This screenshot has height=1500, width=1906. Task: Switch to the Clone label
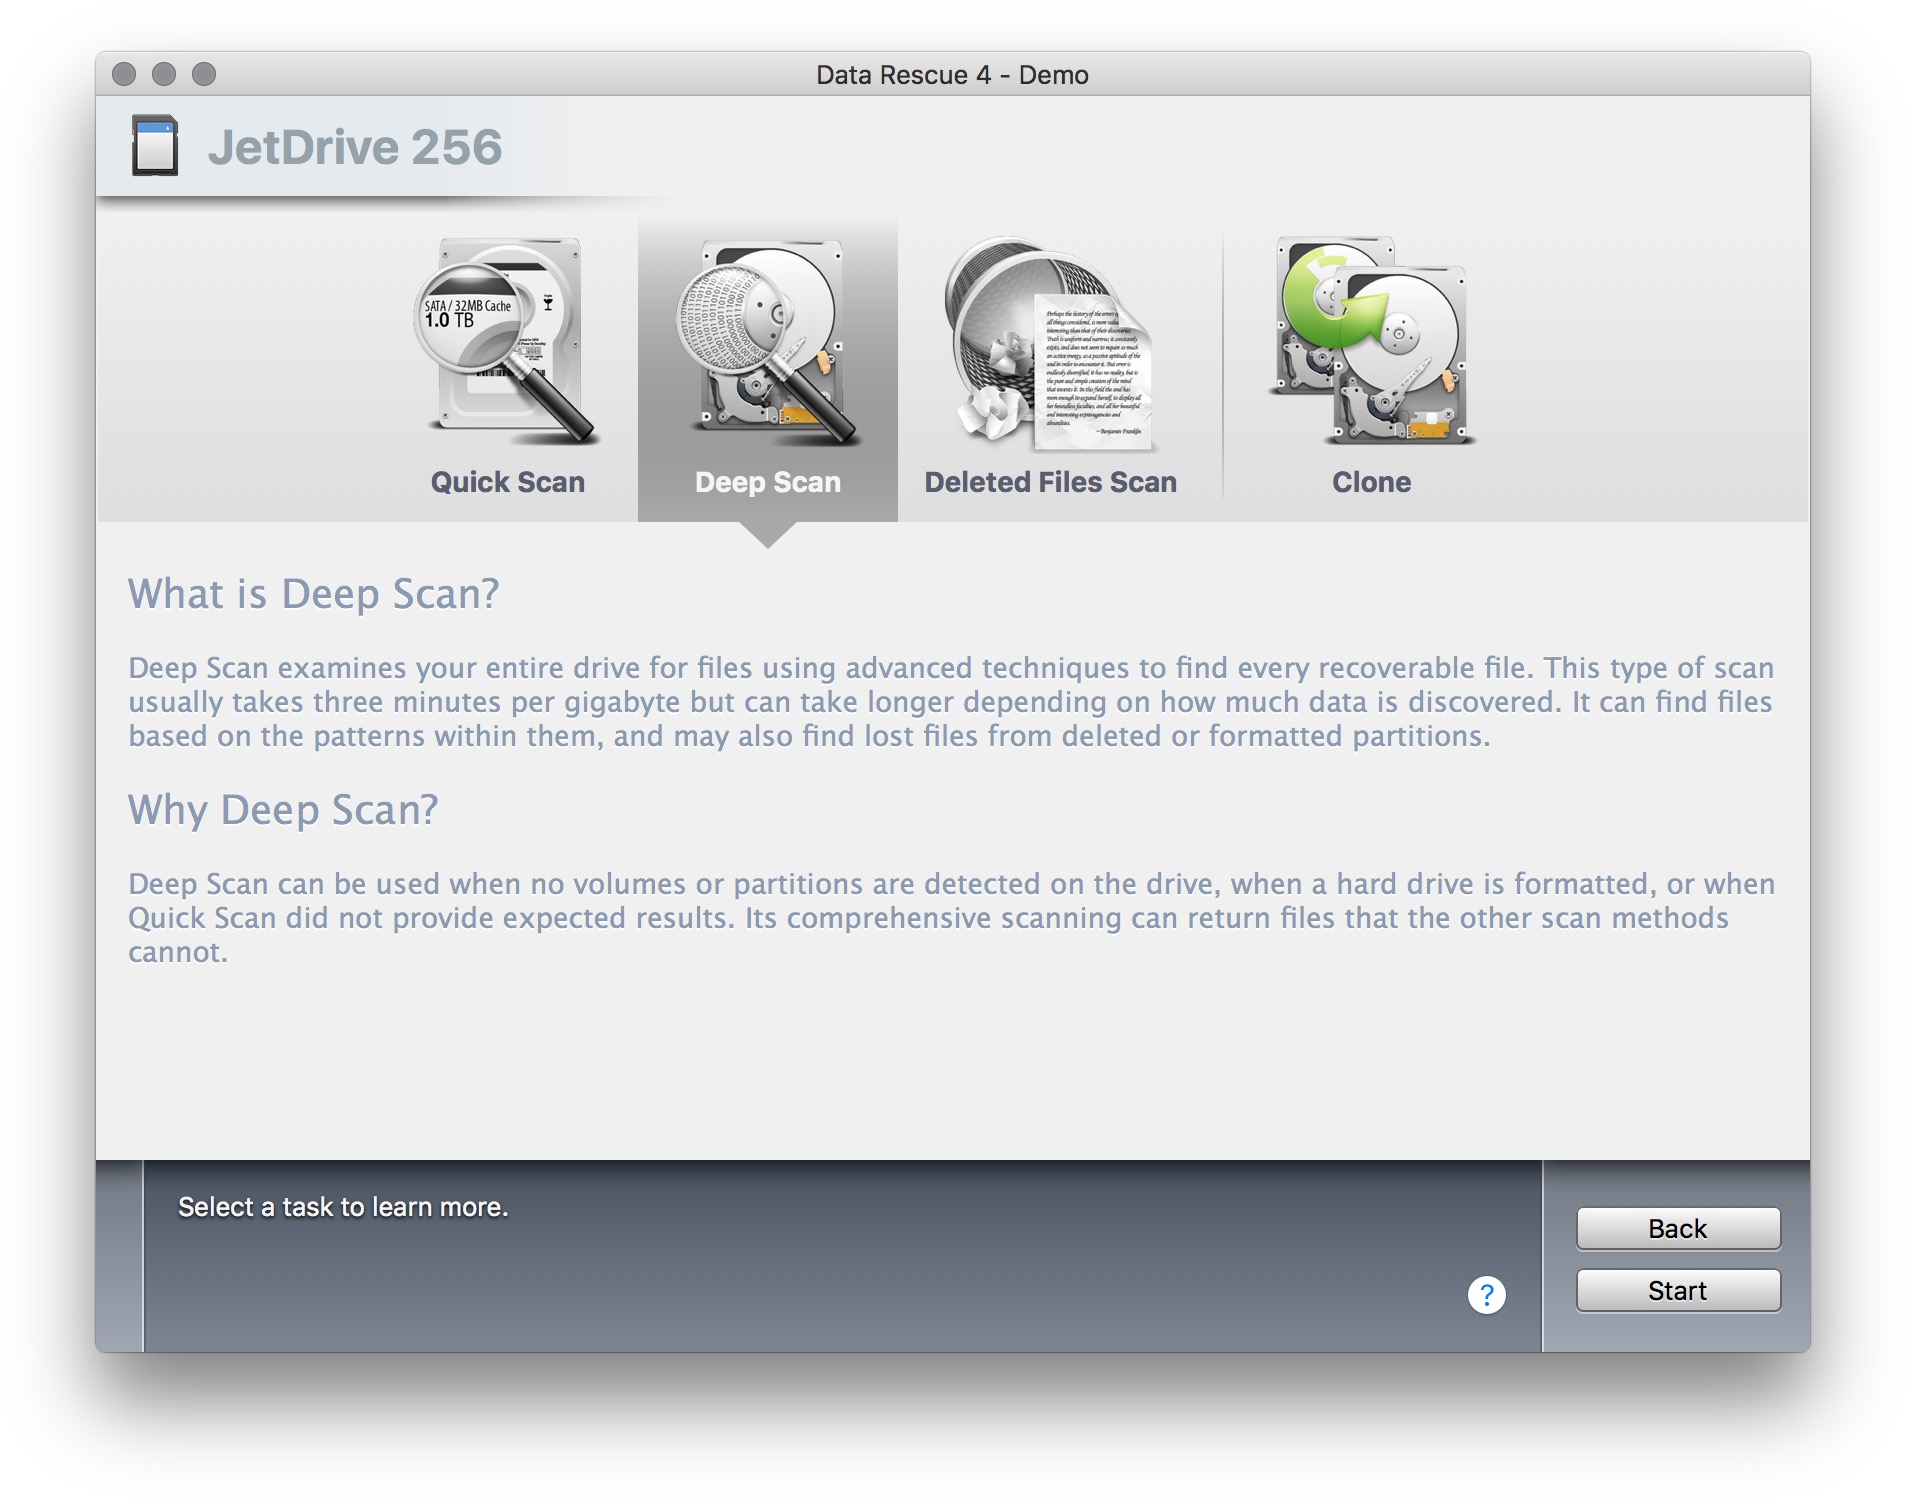(x=1371, y=482)
